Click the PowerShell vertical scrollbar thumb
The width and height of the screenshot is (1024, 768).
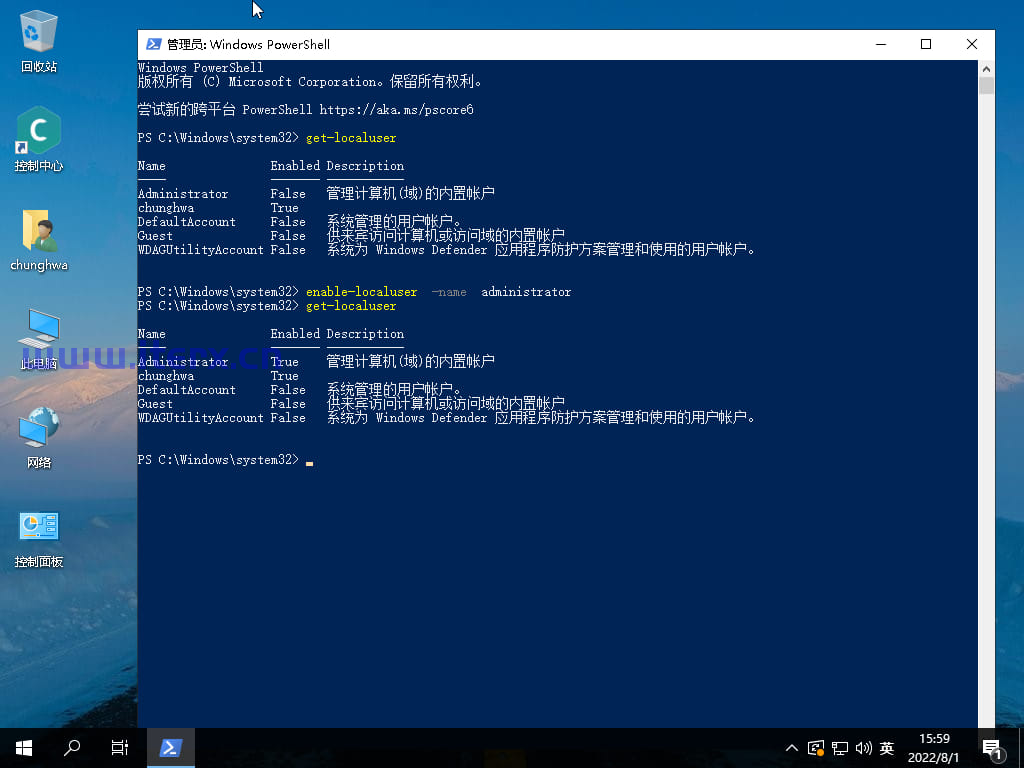(x=986, y=86)
